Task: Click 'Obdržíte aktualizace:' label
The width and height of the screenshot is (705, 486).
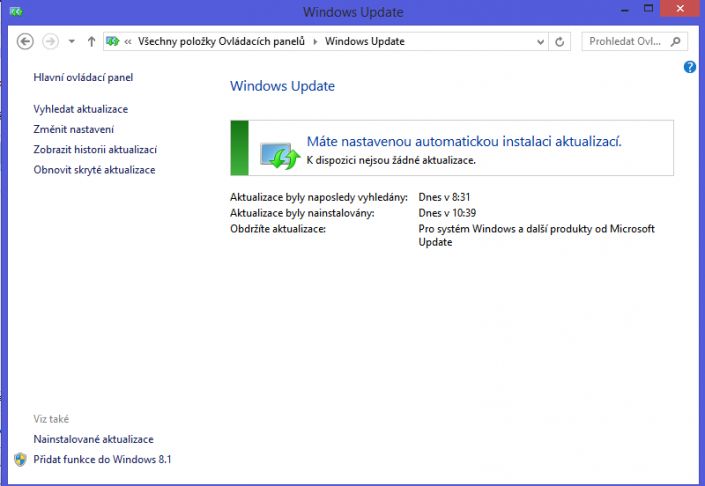Action: pos(278,228)
